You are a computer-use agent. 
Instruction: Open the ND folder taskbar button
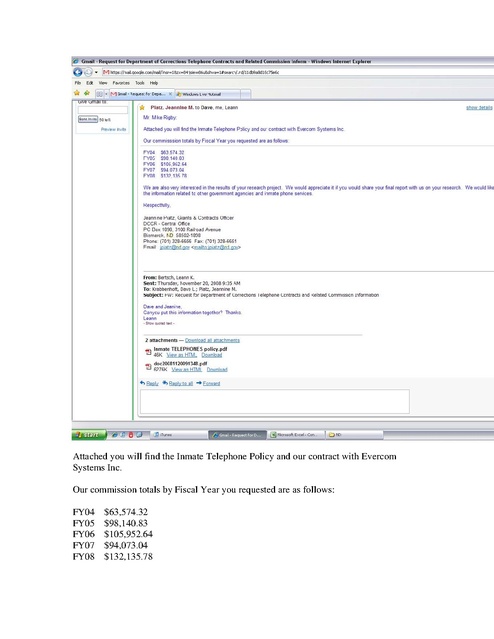coord(355,435)
